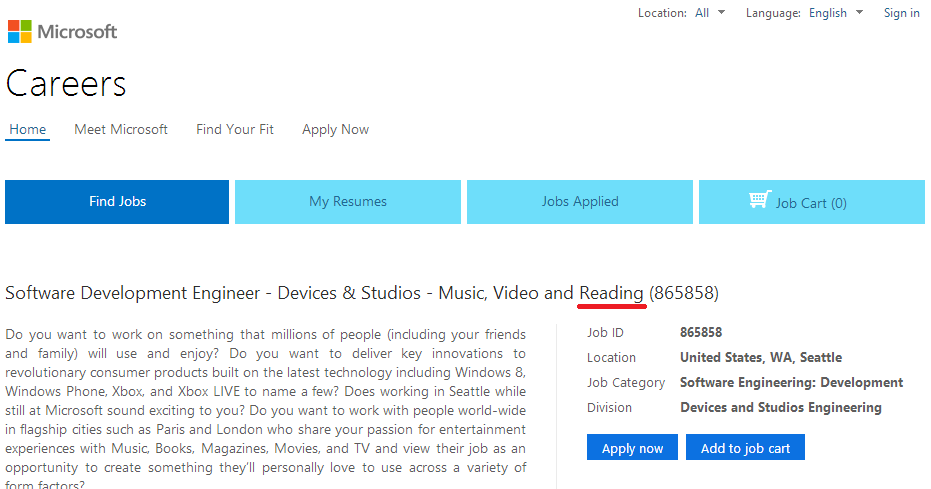Open the Location dropdown arrow
The height and width of the screenshot is (489, 931).
coord(721,12)
